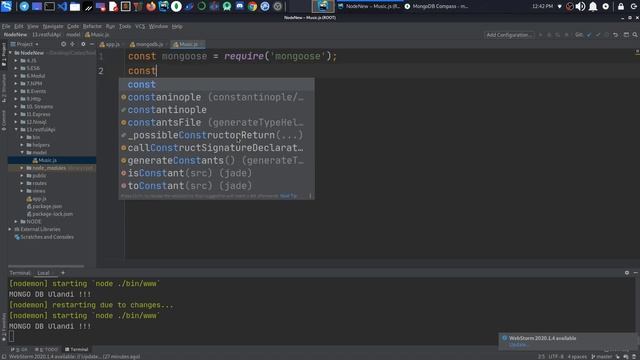Switch to the mongodb.js editor tab
Viewport: 640px width, 360px height.
147,44
